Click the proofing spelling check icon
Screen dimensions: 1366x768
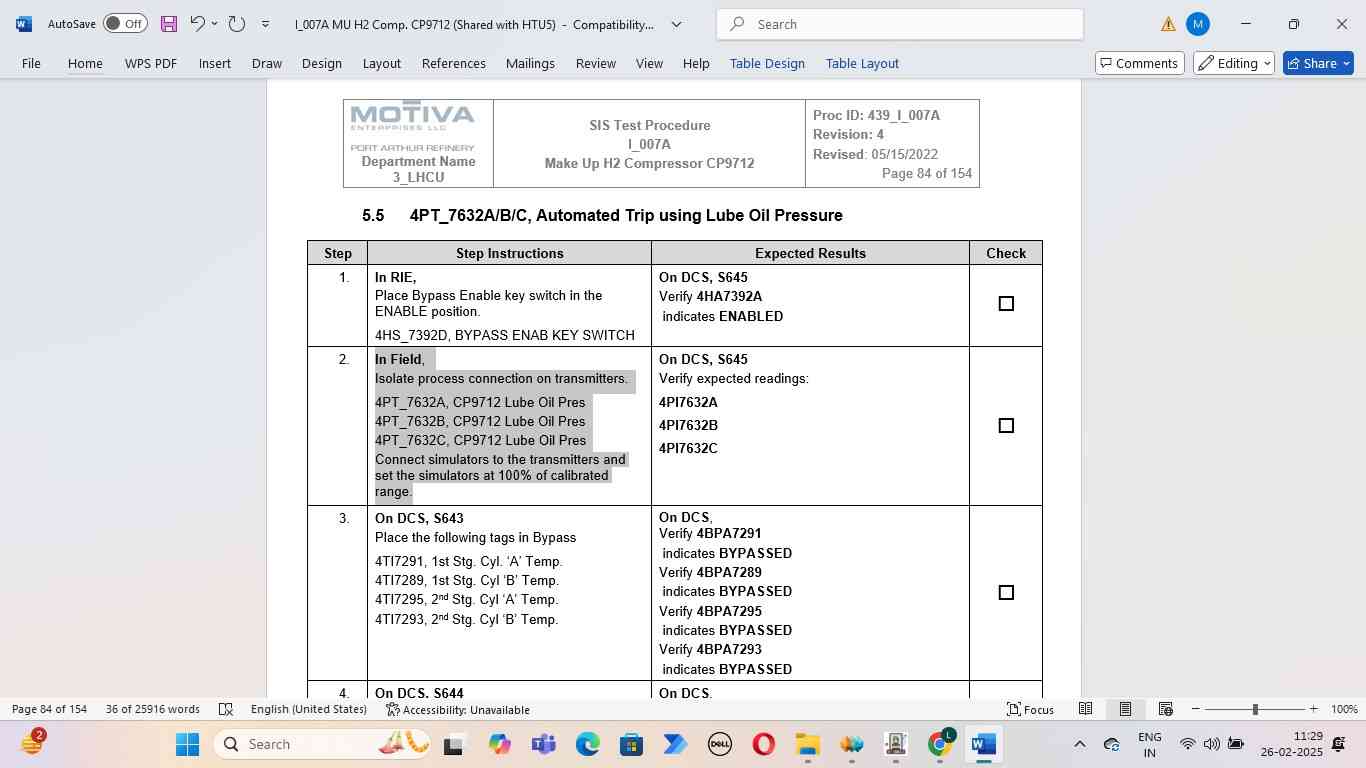[x=226, y=709]
